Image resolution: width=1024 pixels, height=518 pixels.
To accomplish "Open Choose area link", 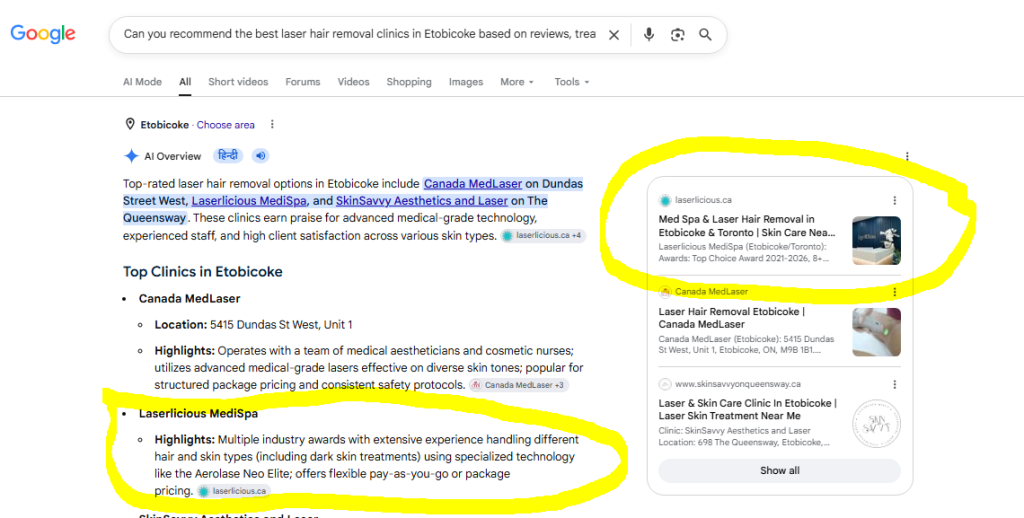I will [226, 125].
